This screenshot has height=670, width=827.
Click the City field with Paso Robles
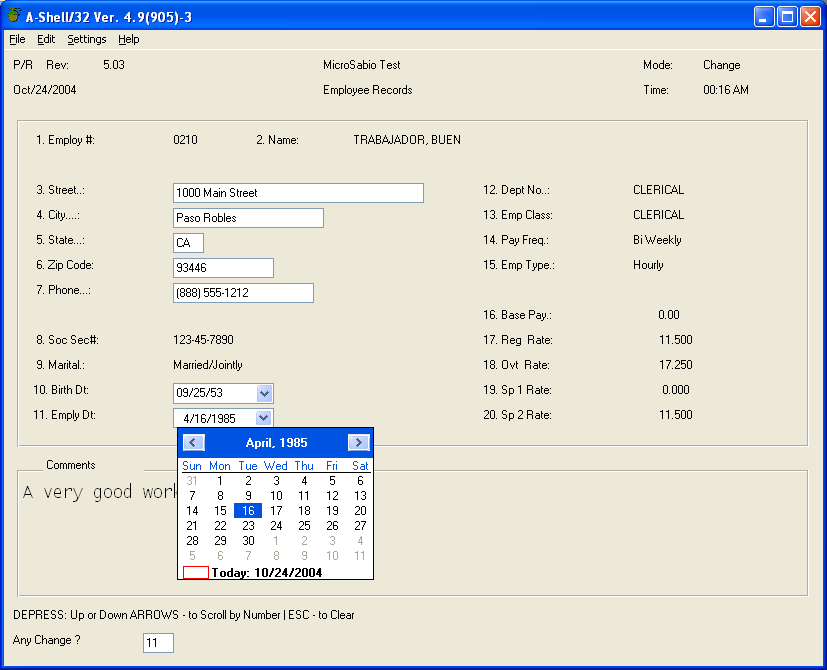(x=248, y=218)
